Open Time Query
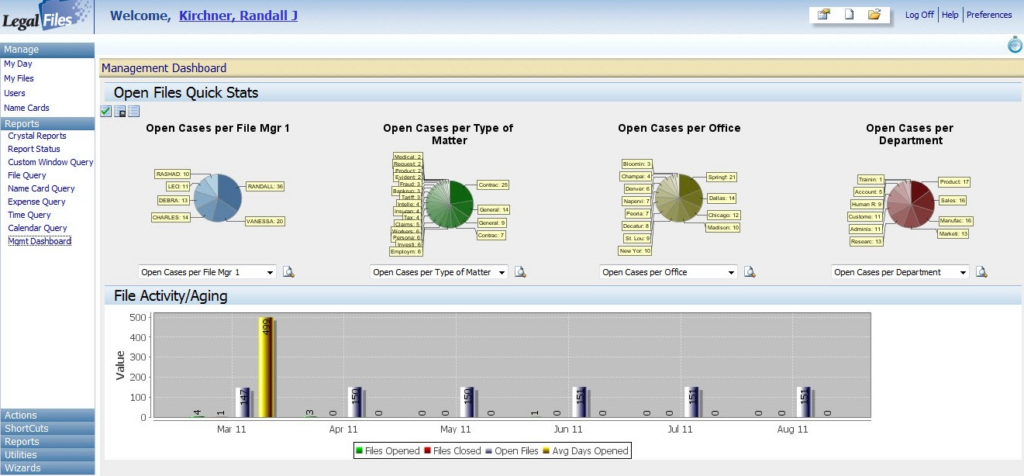This screenshot has height=476, width=1024. point(29,215)
